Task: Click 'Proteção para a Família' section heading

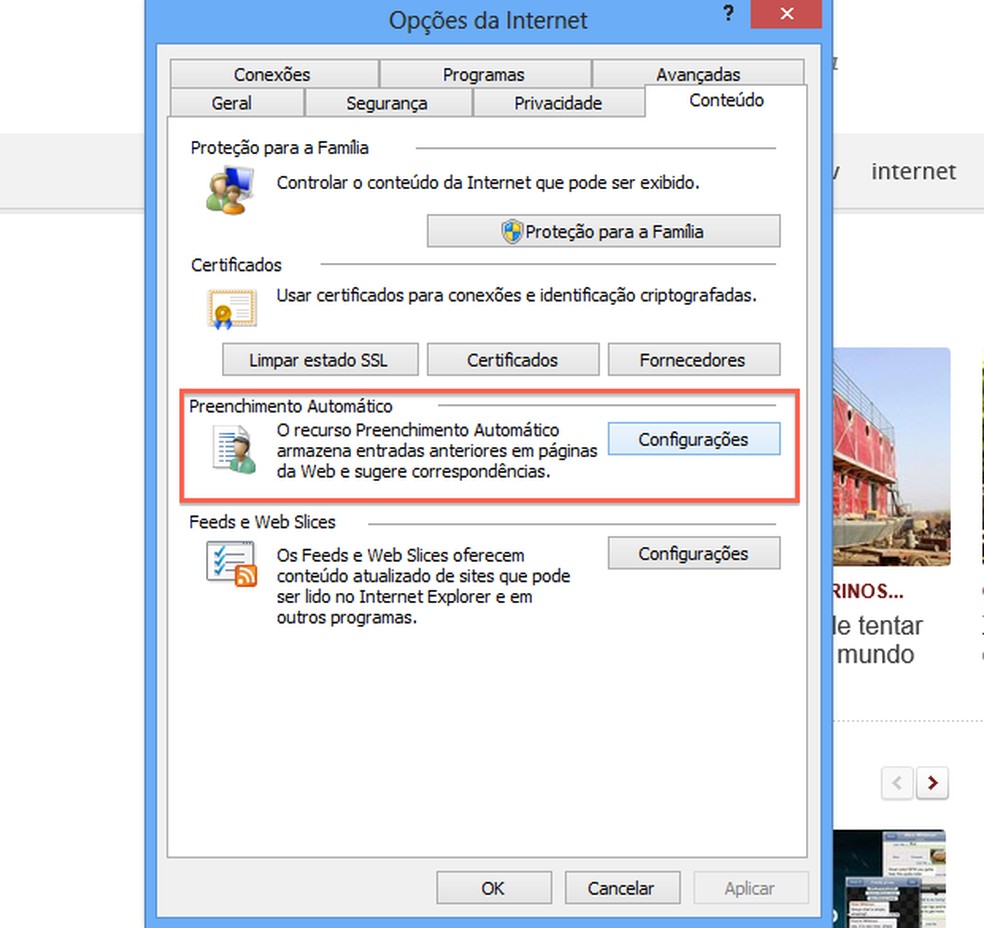Action: (279, 147)
